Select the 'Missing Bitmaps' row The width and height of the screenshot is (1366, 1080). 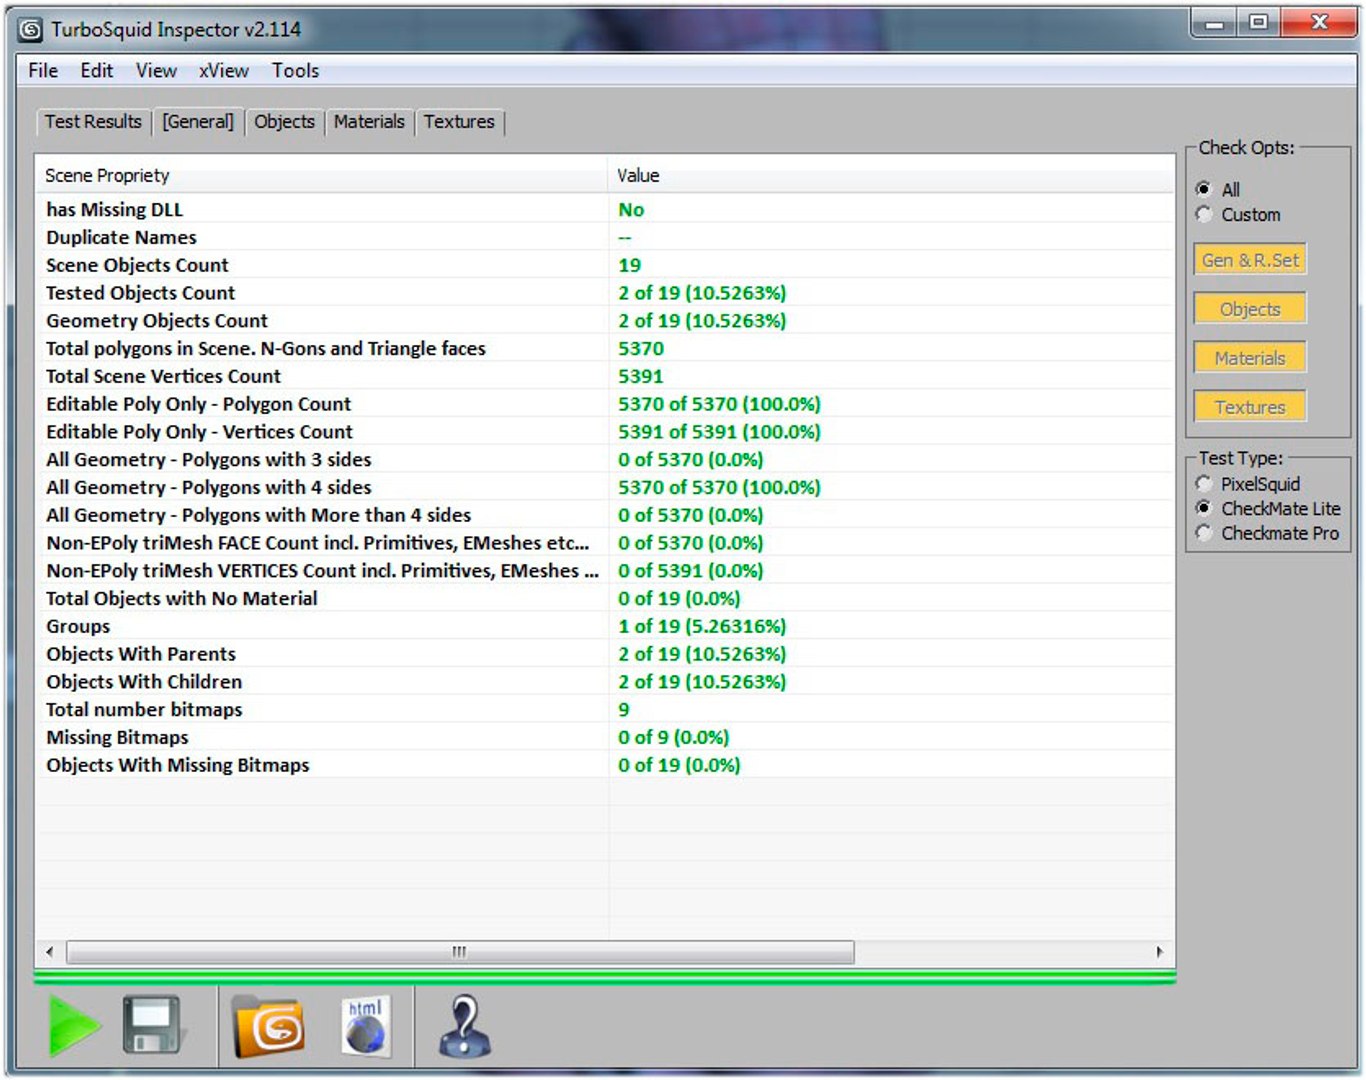[605, 737]
